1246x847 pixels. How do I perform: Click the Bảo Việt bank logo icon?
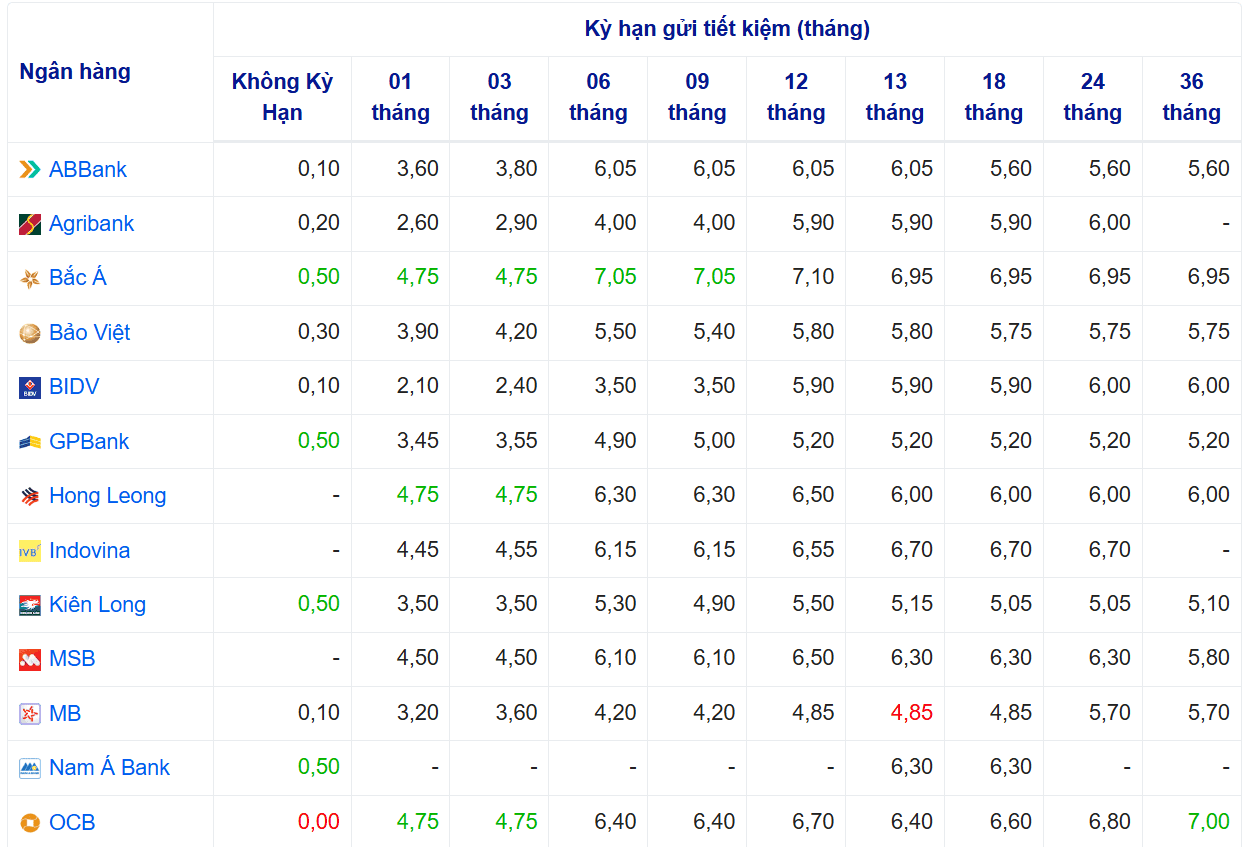[x=30, y=333]
